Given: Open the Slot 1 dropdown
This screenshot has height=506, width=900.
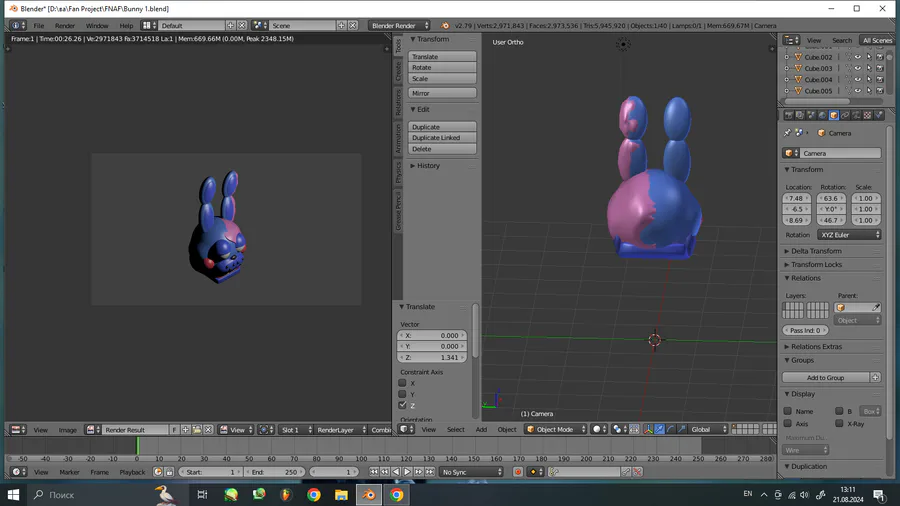Looking at the screenshot, I should pyautogui.click(x=296, y=430).
